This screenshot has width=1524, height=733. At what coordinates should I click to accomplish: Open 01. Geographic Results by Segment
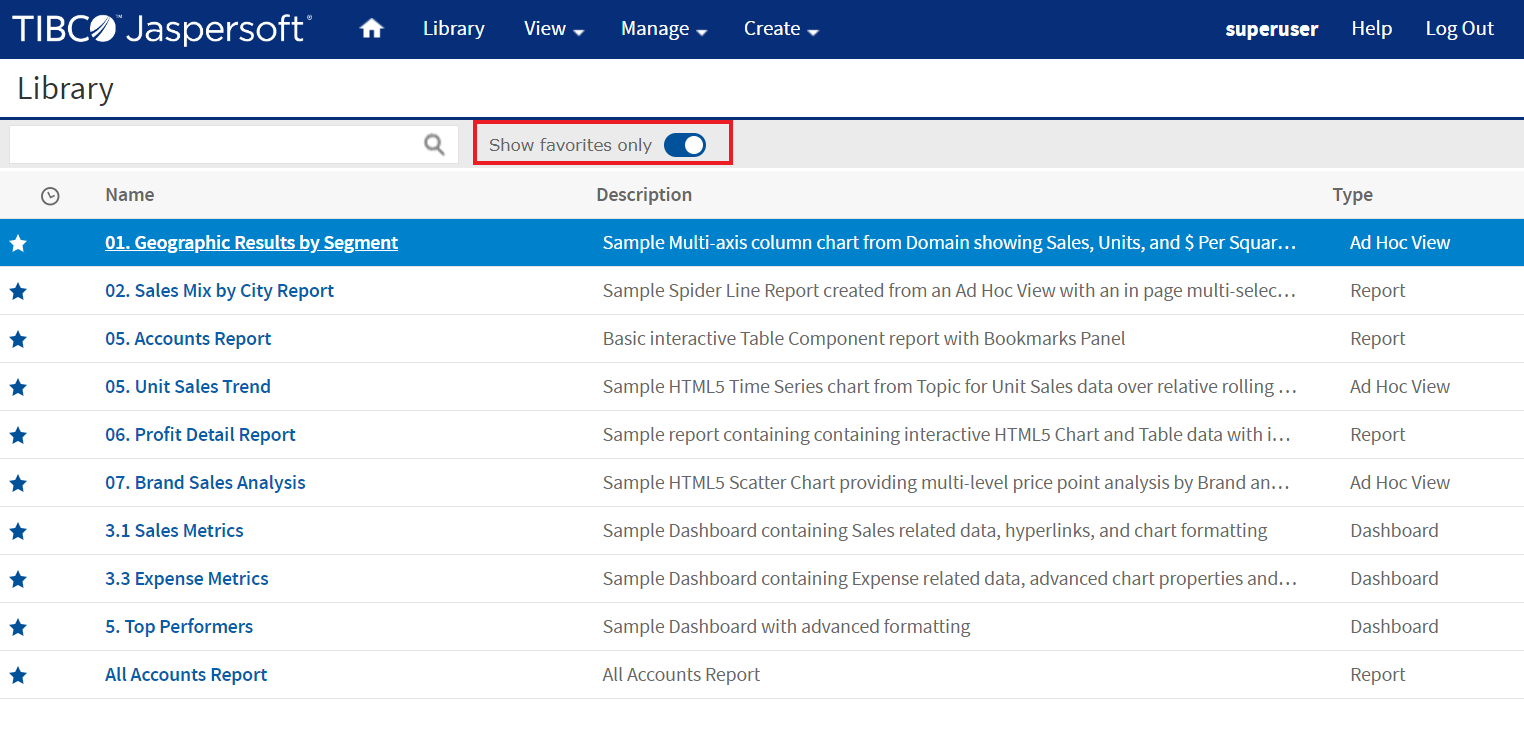click(x=252, y=243)
